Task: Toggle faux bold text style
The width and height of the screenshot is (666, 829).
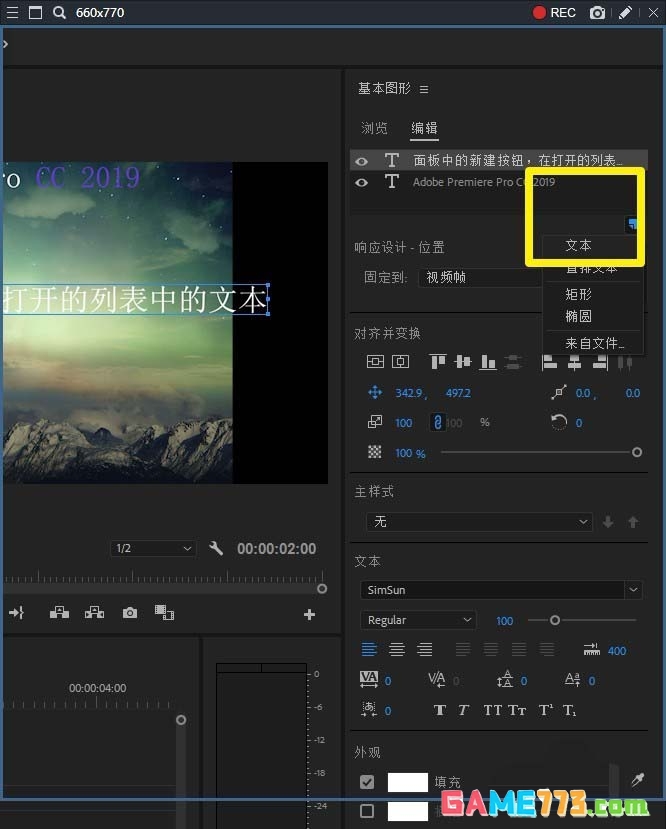Action: click(x=440, y=710)
